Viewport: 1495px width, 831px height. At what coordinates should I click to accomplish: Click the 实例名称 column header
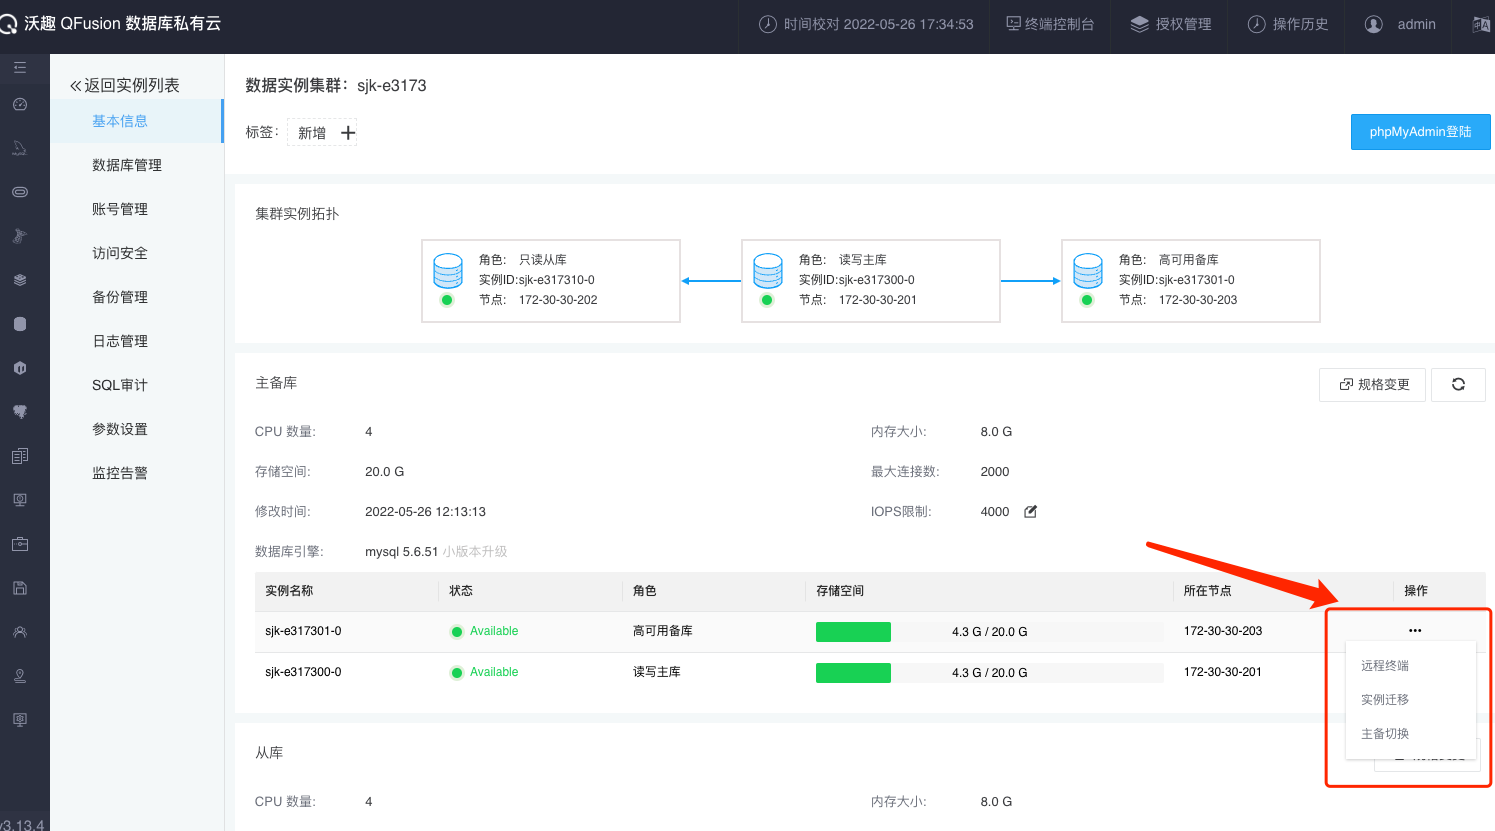tap(289, 591)
